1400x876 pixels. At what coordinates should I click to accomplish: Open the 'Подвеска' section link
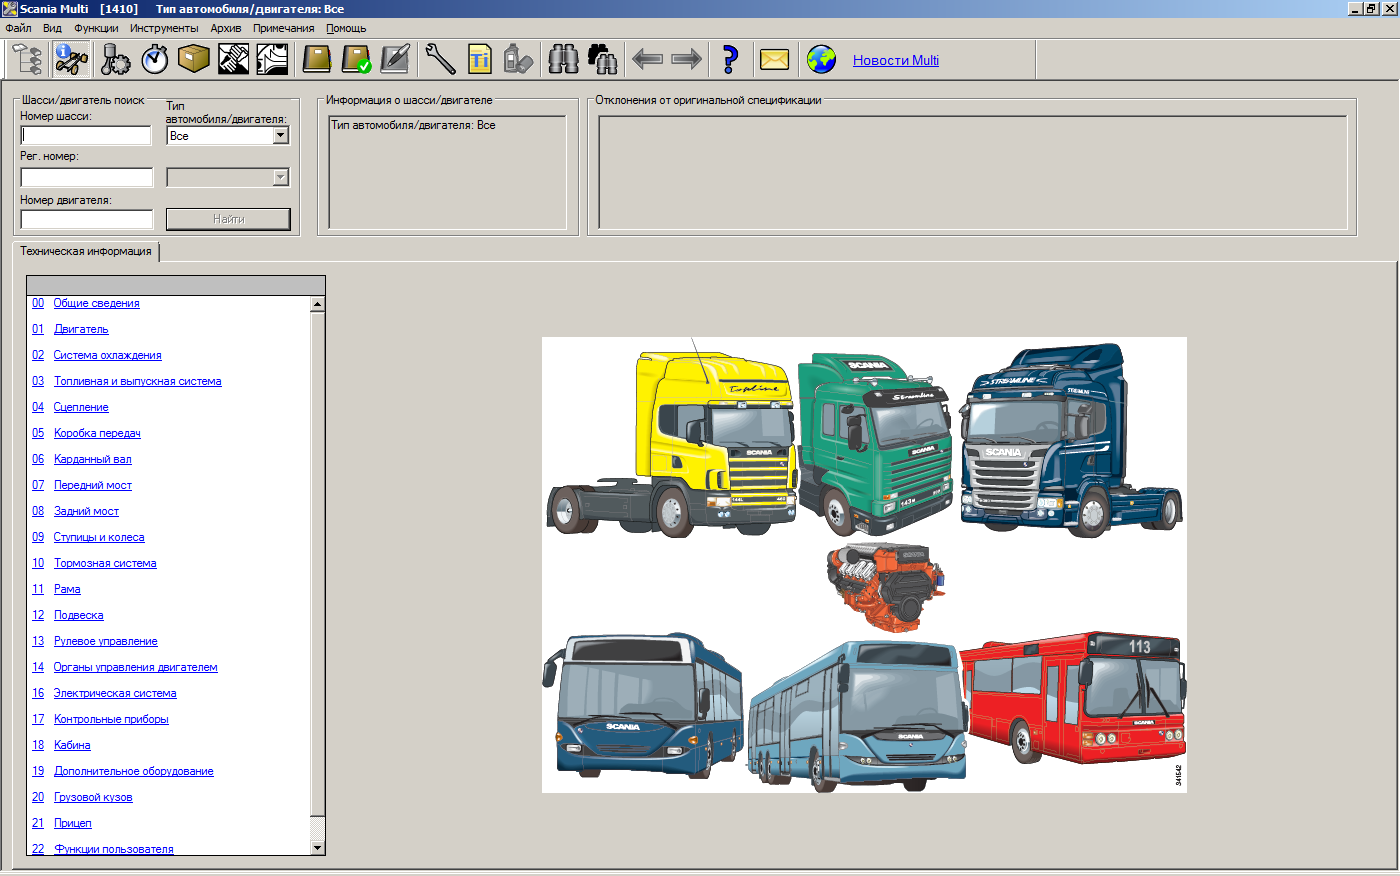79,615
